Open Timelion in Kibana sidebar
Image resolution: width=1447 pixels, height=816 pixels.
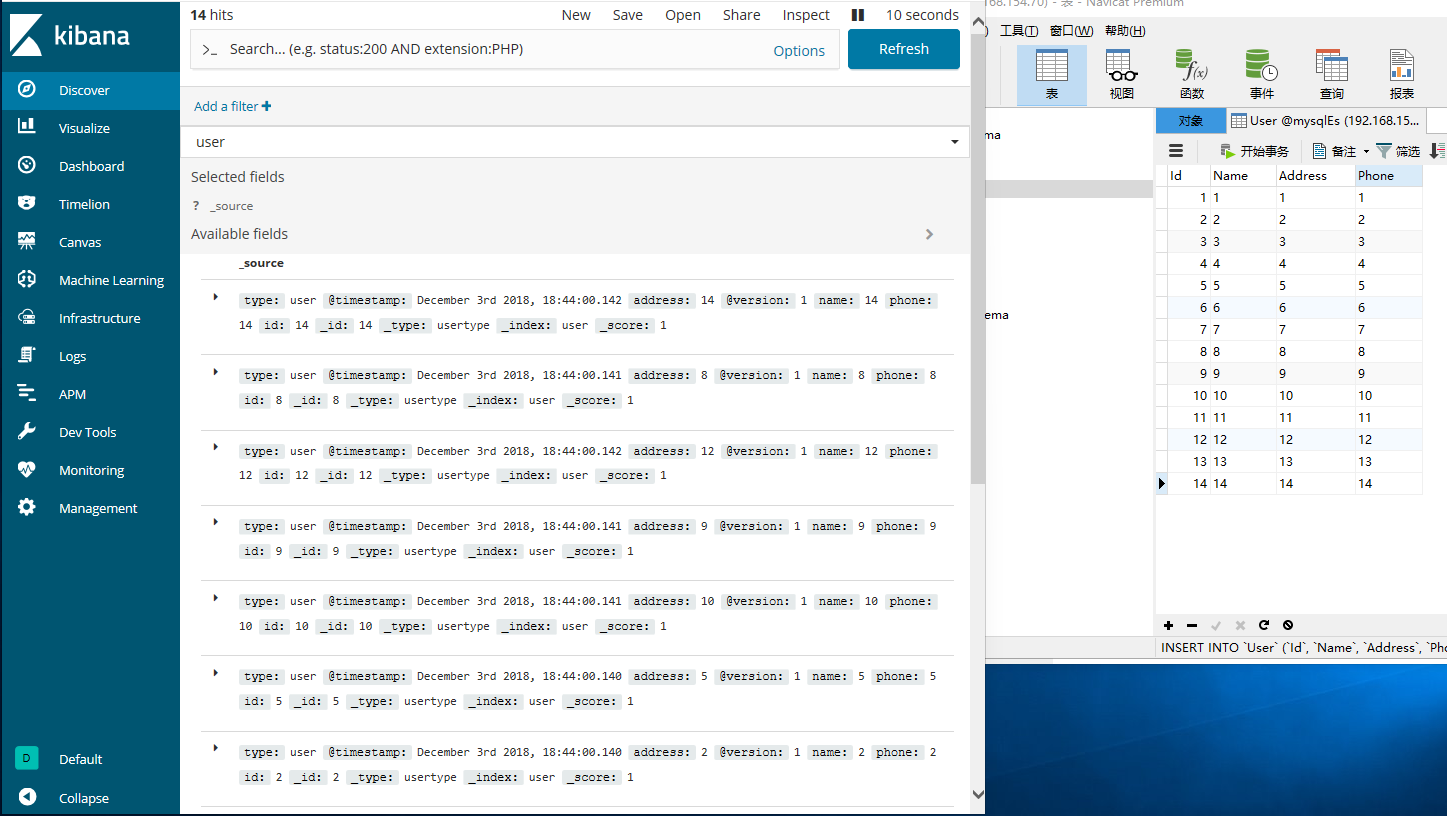coord(90,204)
